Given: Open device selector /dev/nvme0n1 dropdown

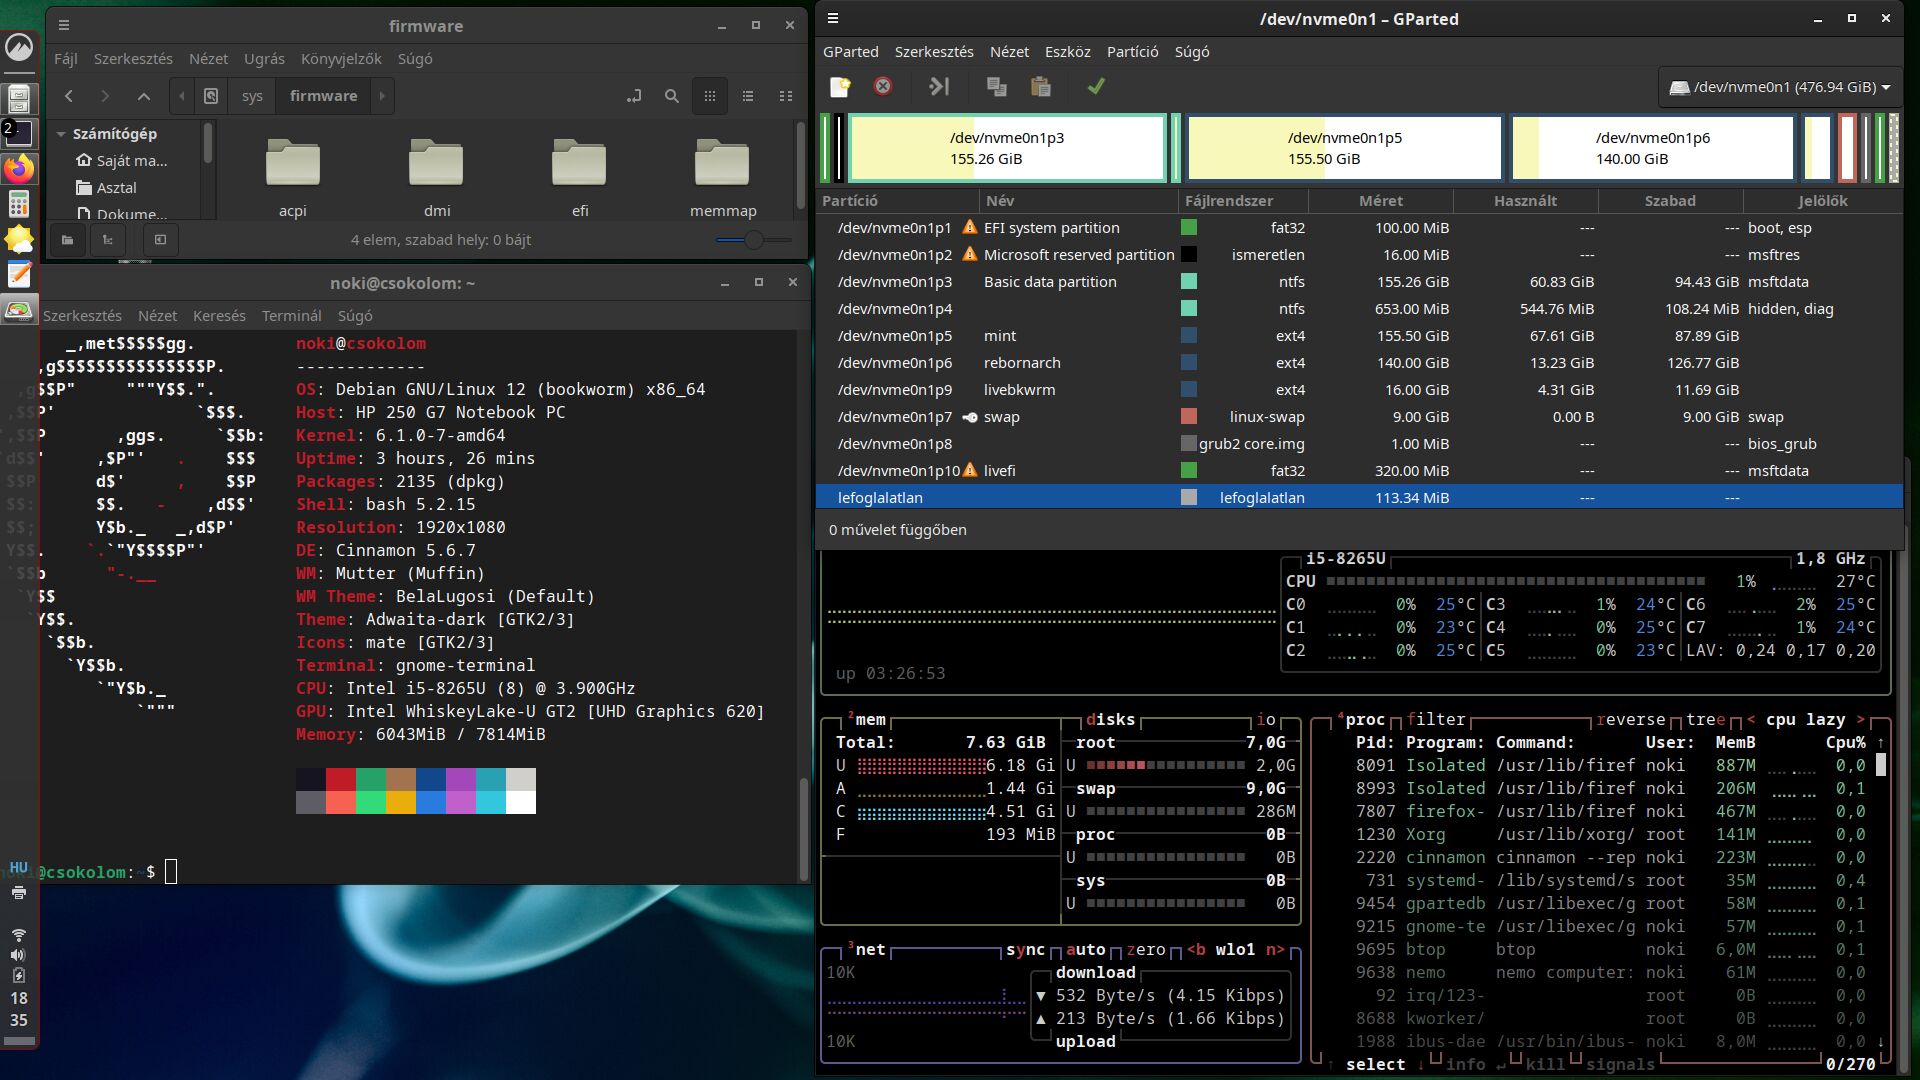Looking at the screenshot, I should click(1780, 87).
